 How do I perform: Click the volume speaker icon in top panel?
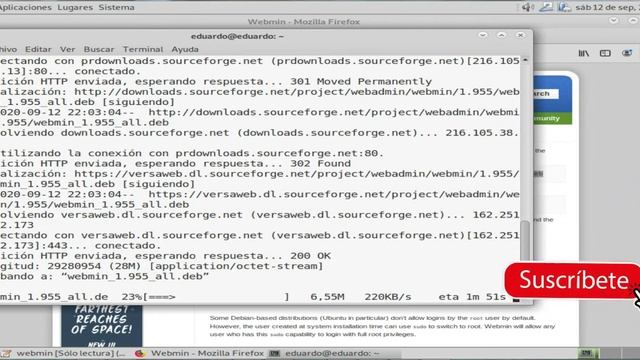coord(527,7)
